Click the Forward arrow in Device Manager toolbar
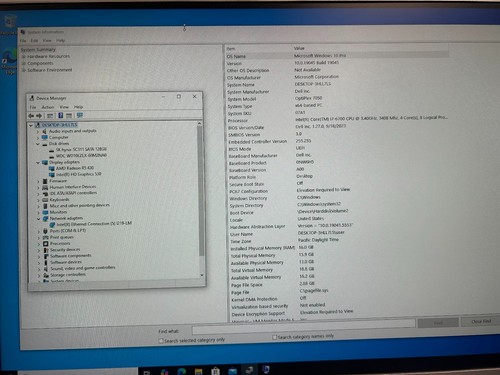 point(39,116)
